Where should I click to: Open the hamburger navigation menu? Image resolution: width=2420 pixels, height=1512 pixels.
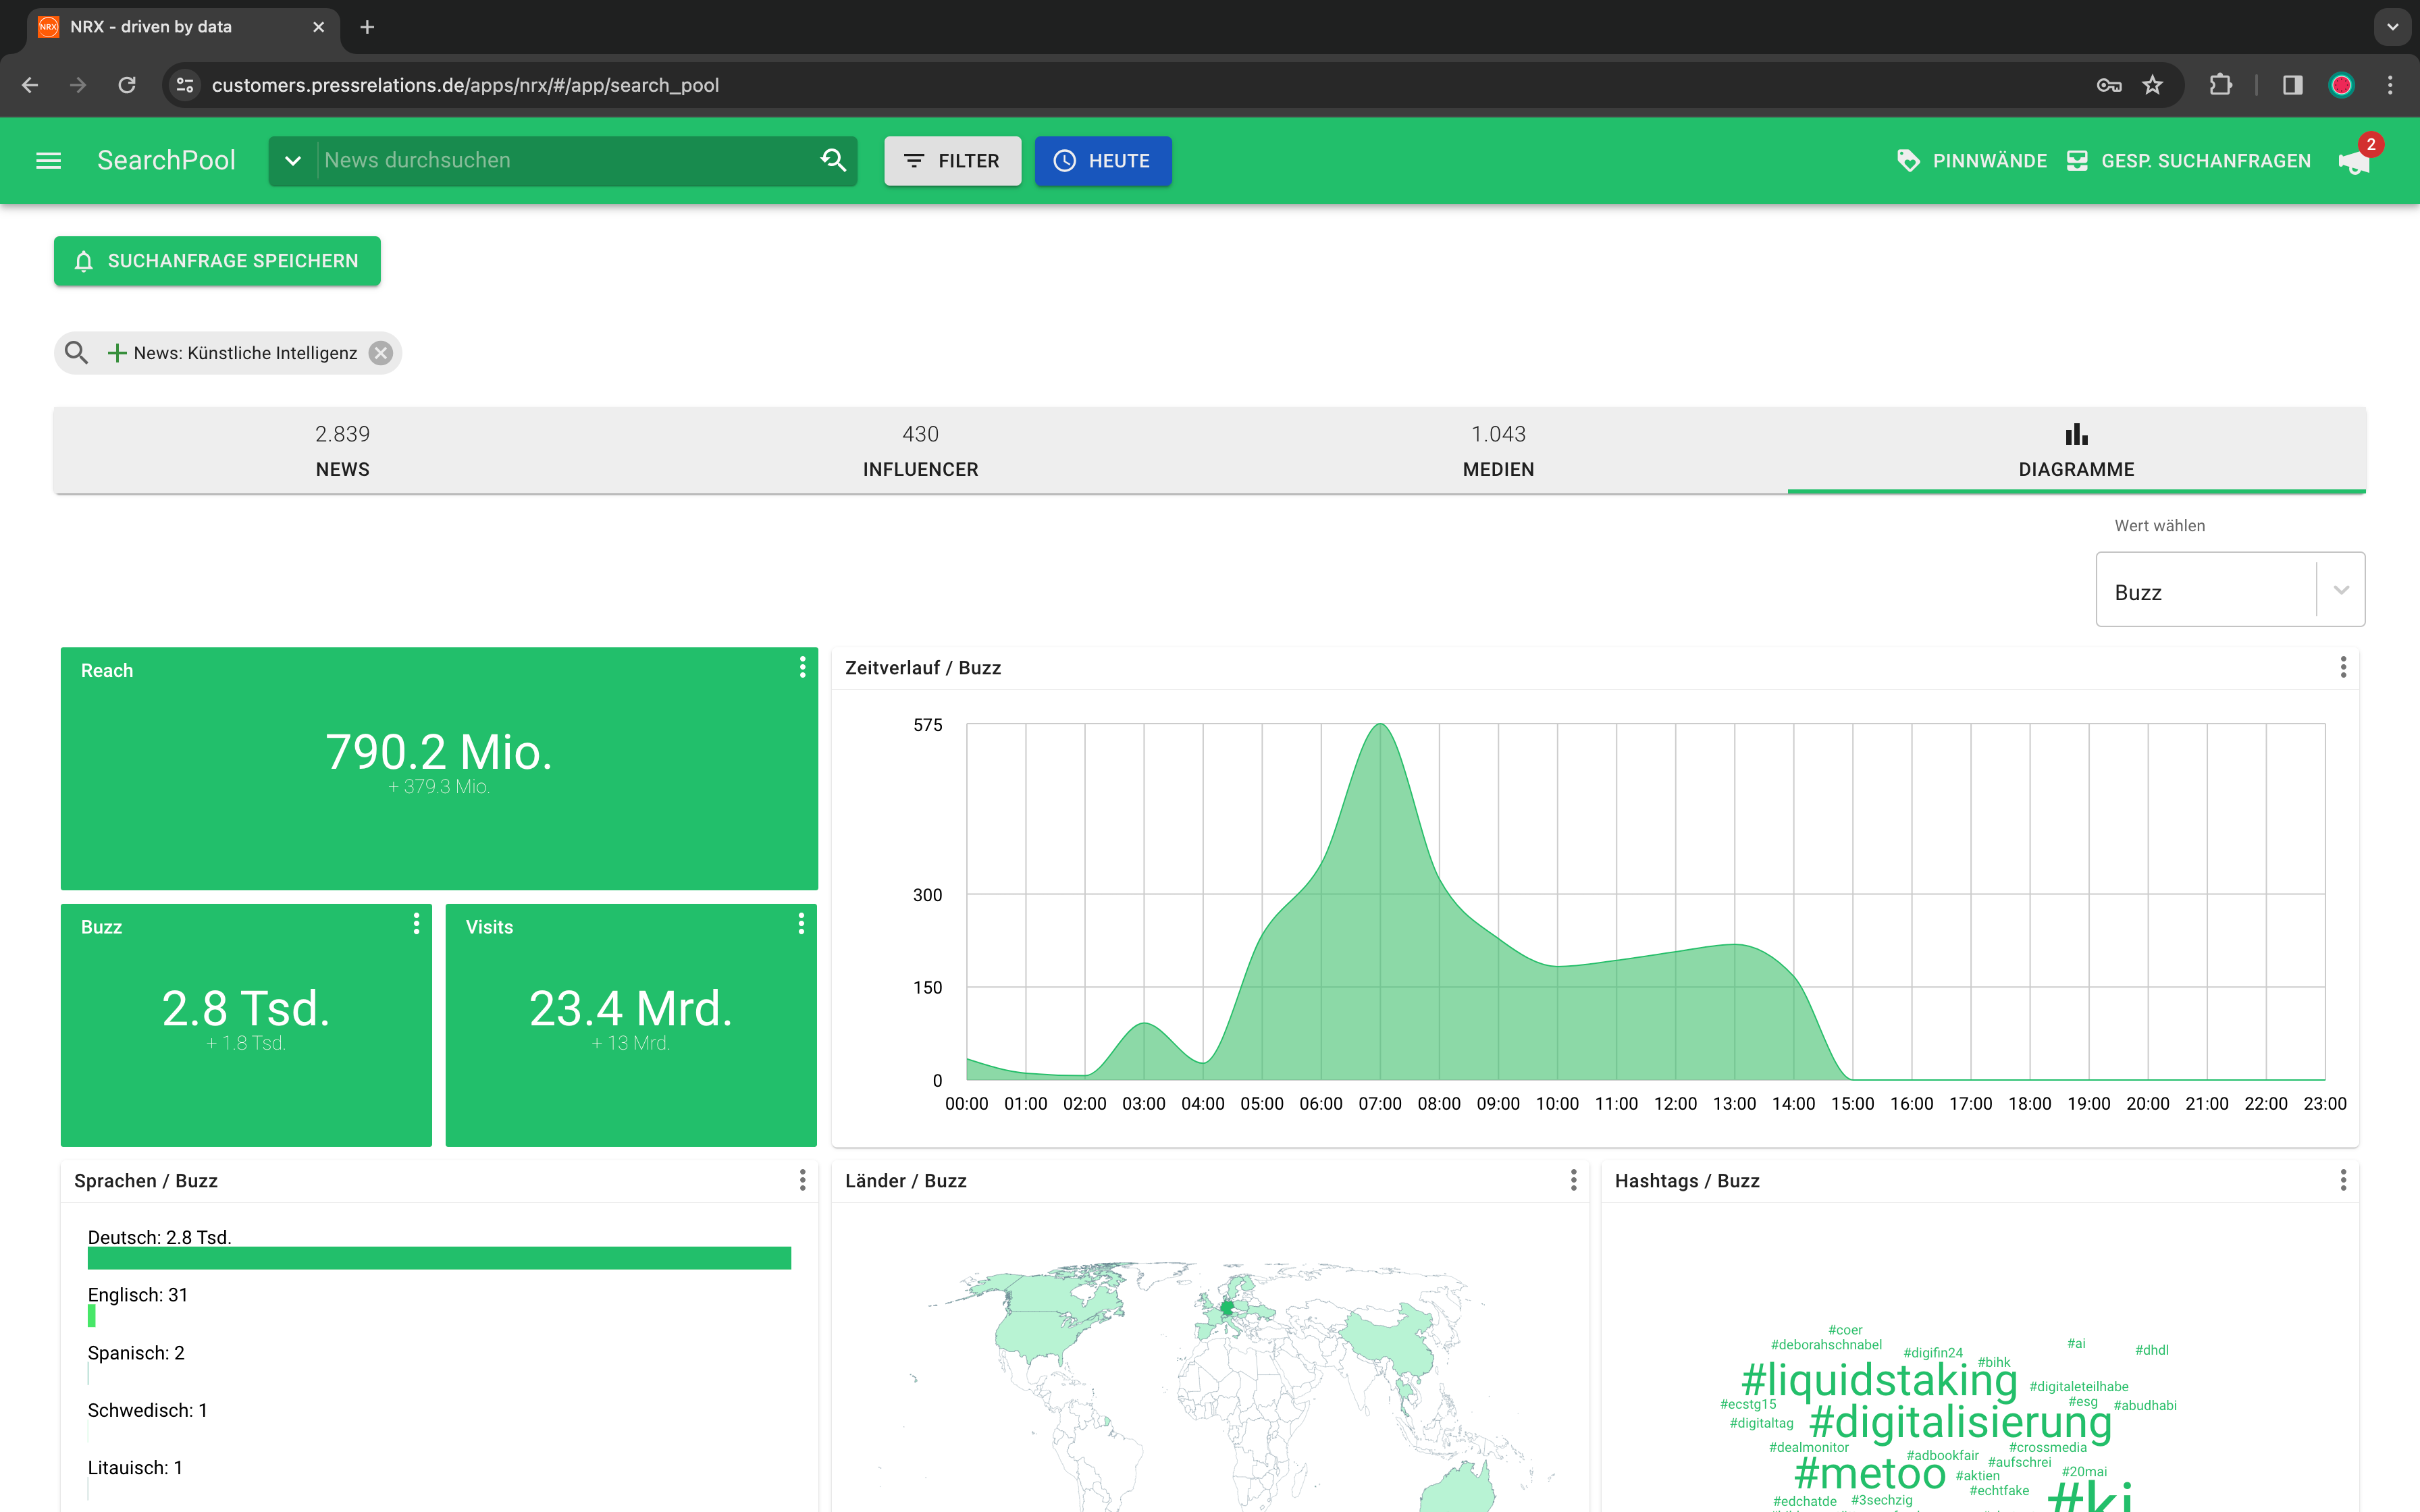click(48, 161)
